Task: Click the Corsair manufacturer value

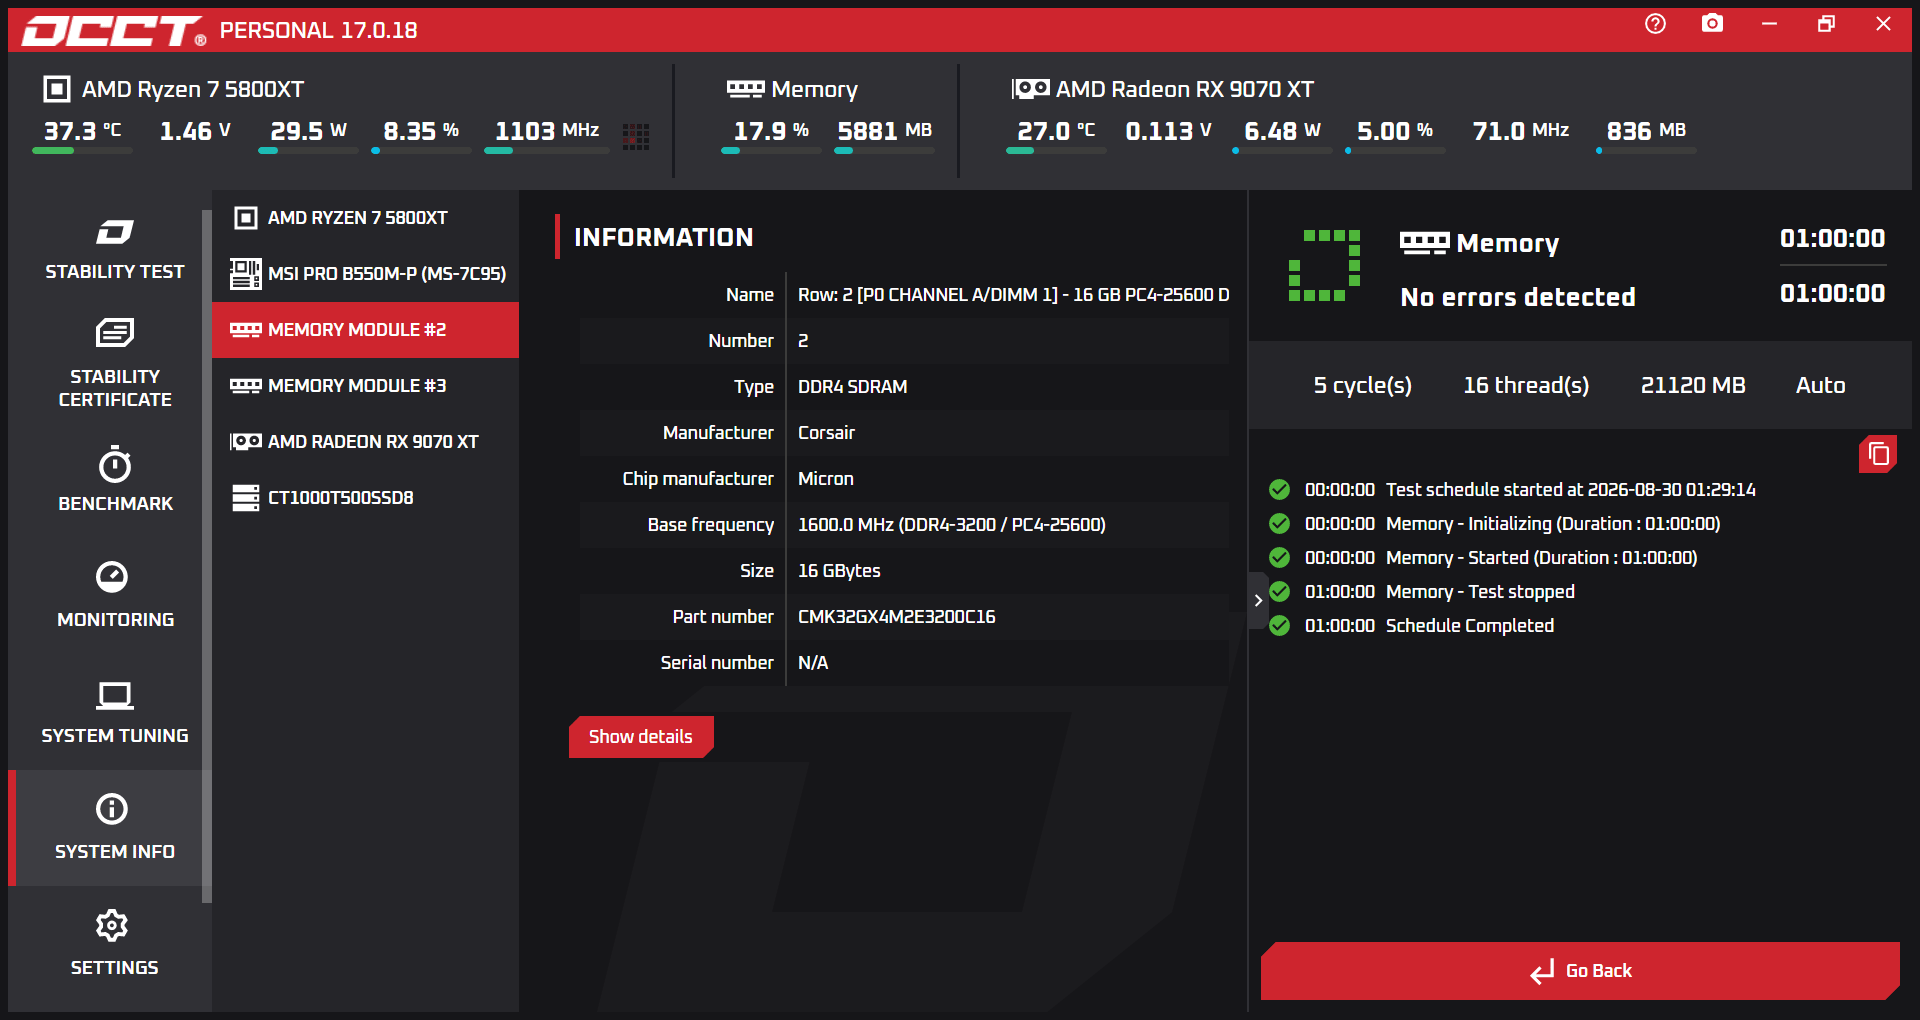Action: click(826, 433)
